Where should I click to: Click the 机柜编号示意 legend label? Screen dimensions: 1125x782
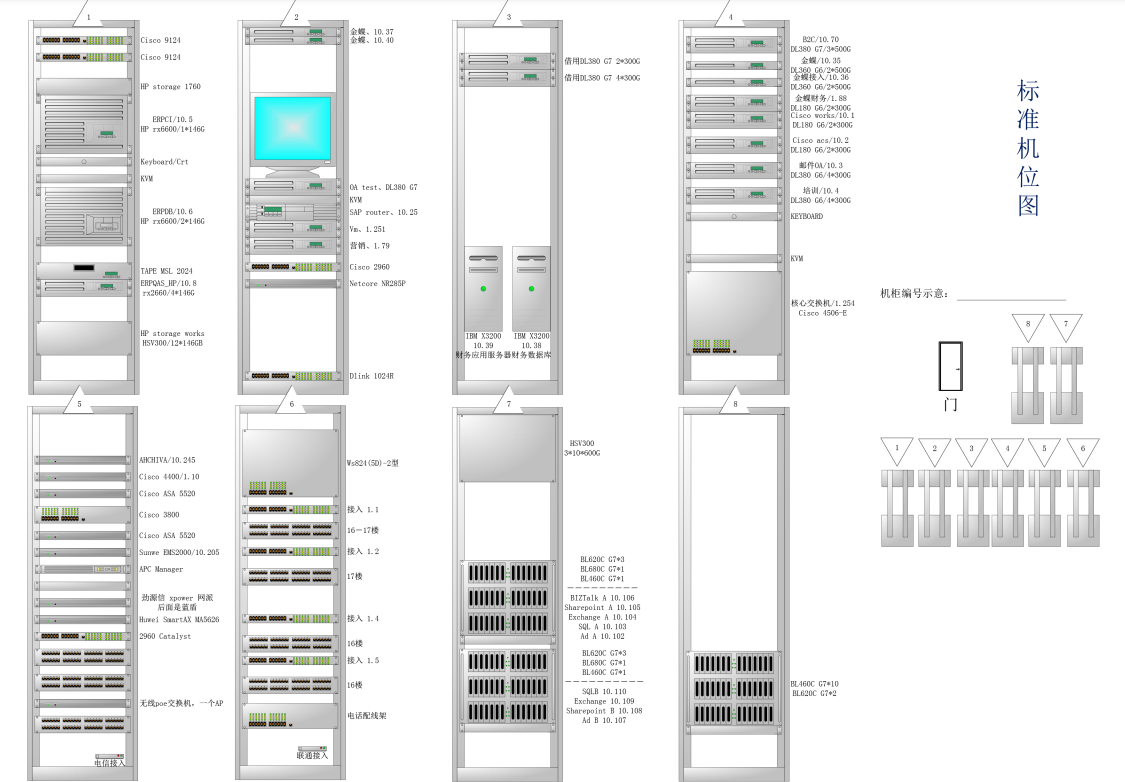coord(914,294)
